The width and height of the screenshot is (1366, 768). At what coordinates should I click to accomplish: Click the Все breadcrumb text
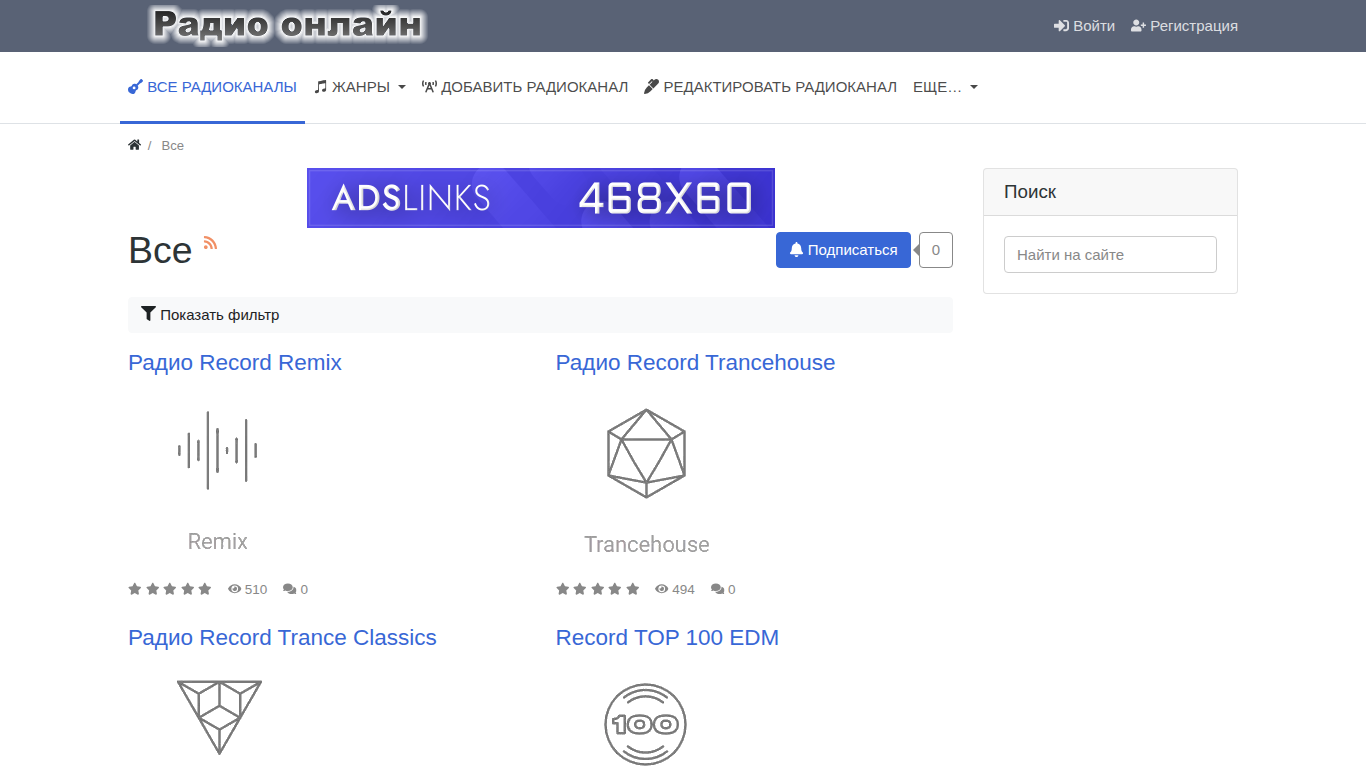coord(173,146)
